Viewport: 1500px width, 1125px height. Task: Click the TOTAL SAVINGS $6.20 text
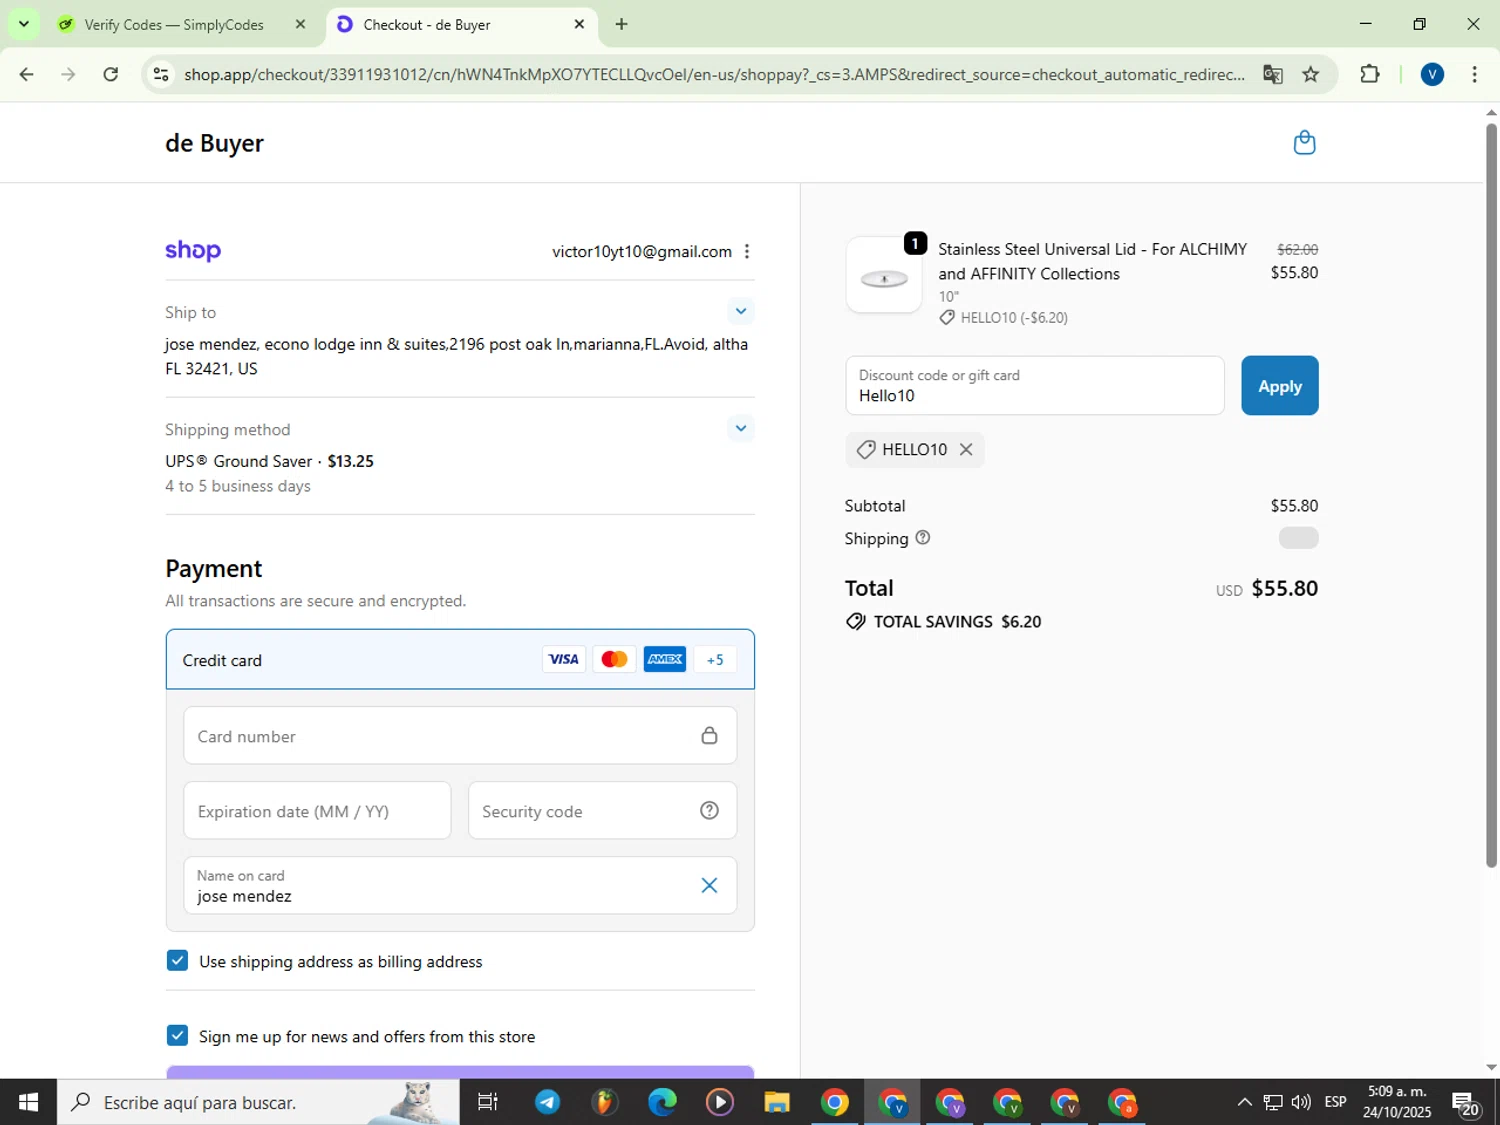(957, 622)
